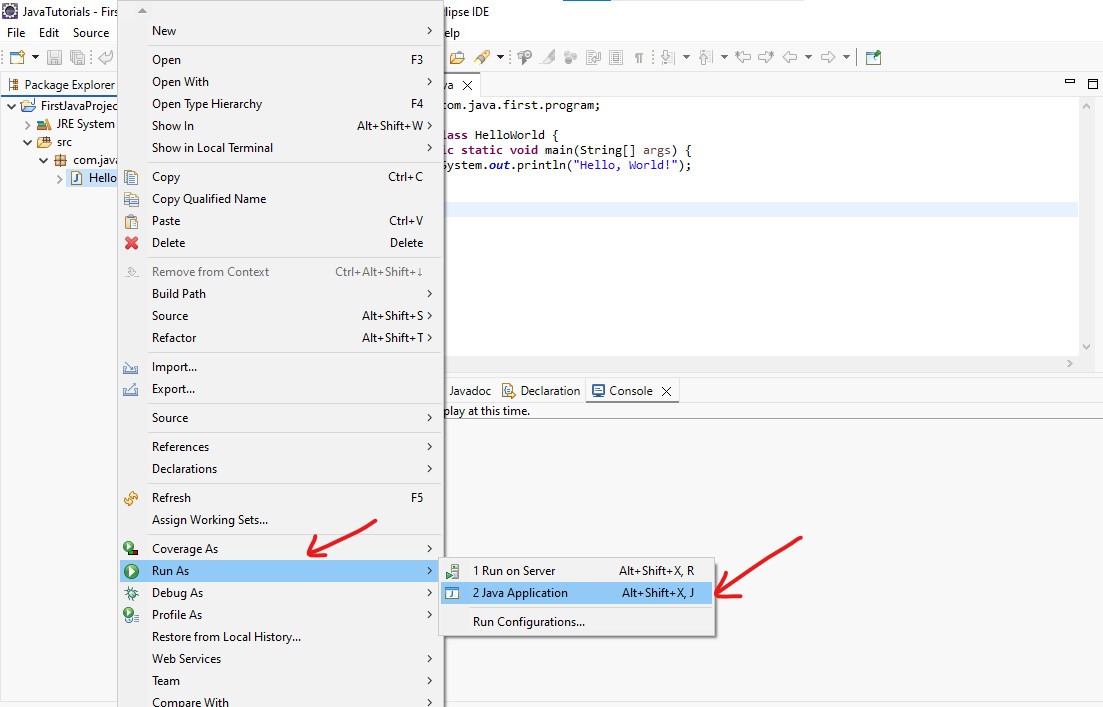Collapse the FirstJavaProject tree node

tap(11, 106)
